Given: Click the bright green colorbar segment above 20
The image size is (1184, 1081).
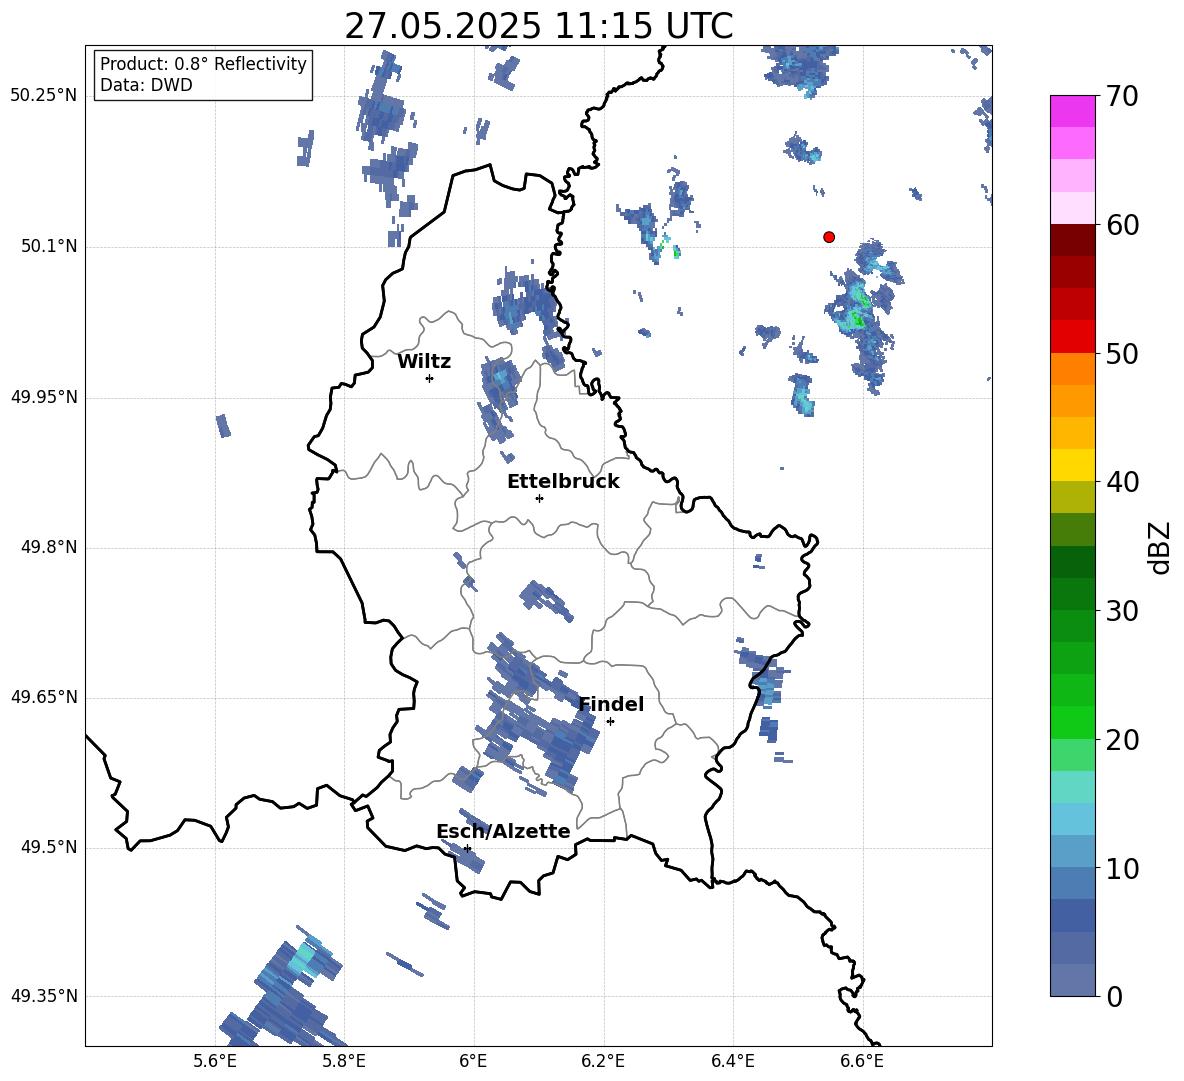Looking at the screenshot, I should (x=1073, y=723).
